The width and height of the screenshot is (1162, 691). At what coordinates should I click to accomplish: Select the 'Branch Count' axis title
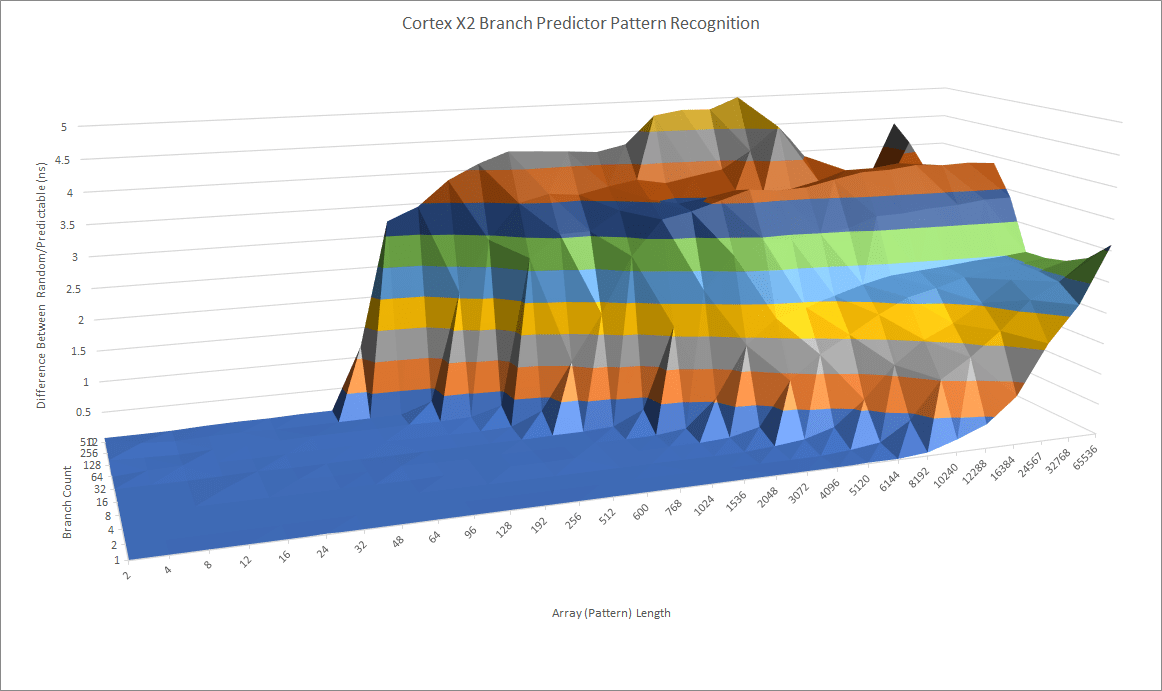67,502
